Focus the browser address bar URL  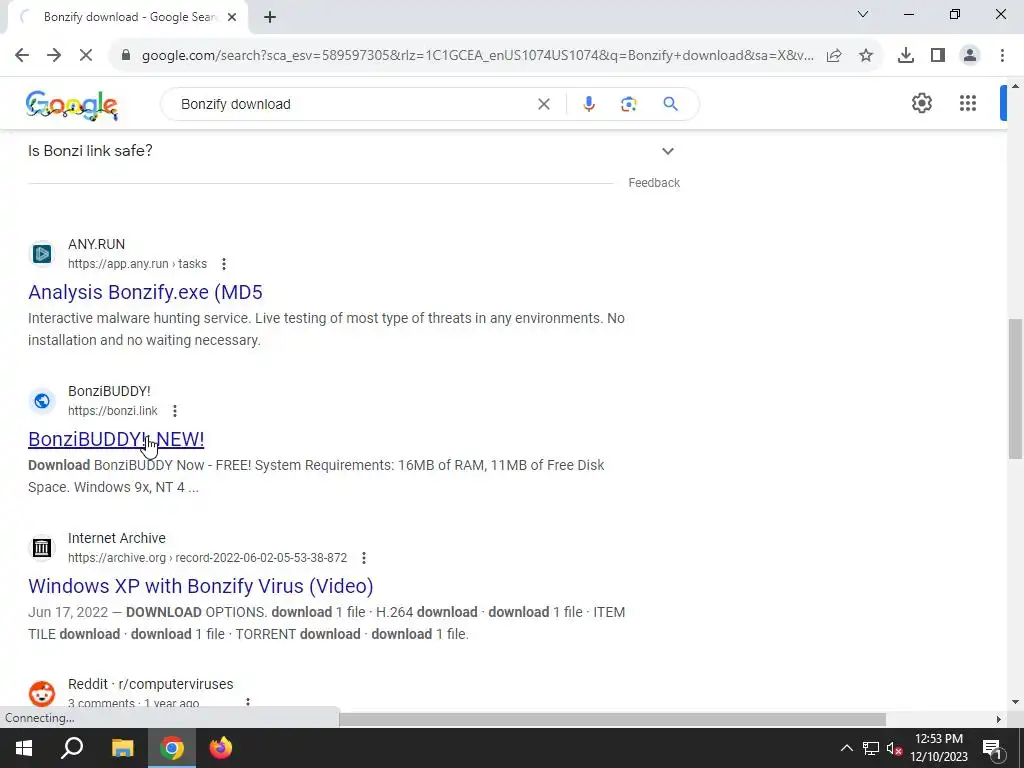pos(477,56)
